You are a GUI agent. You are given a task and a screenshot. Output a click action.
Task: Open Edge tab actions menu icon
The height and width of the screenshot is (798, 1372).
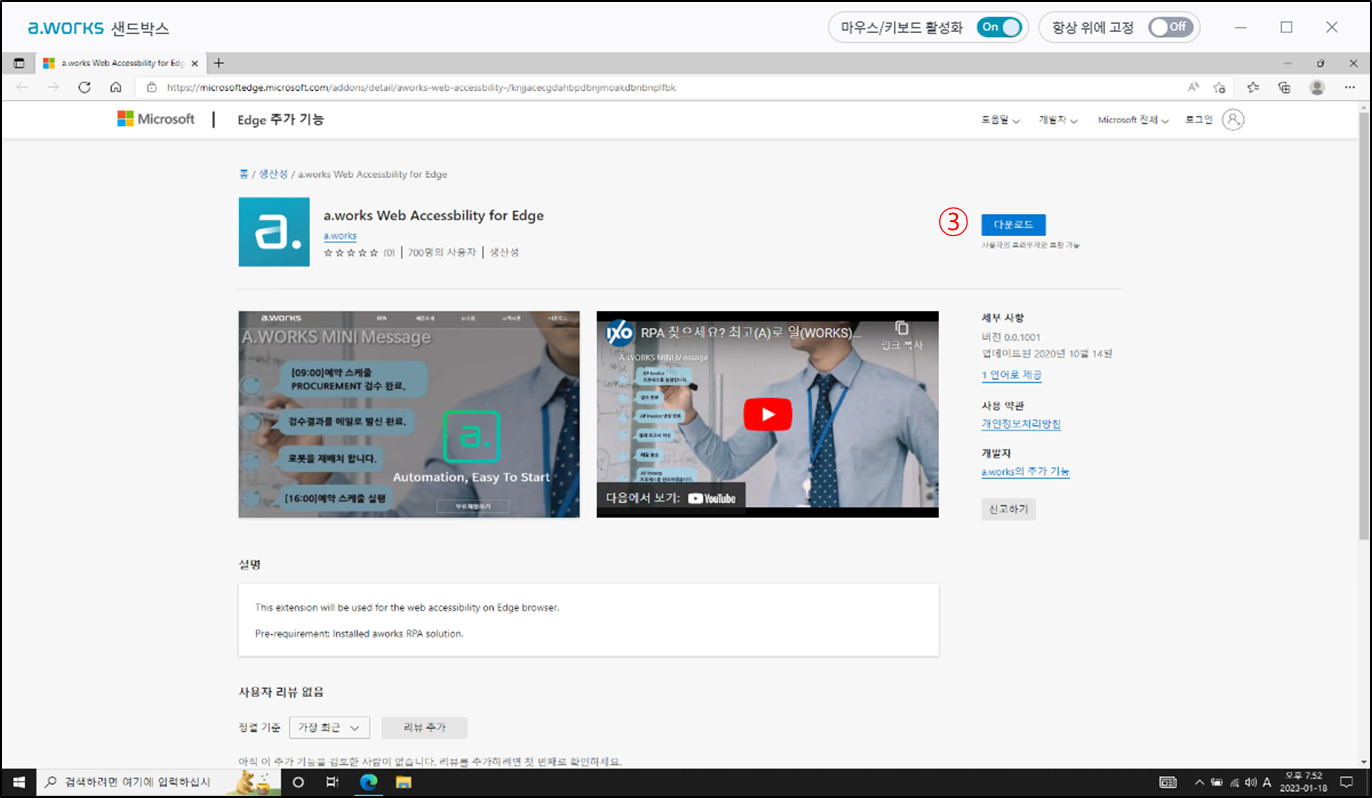(18, 63)
